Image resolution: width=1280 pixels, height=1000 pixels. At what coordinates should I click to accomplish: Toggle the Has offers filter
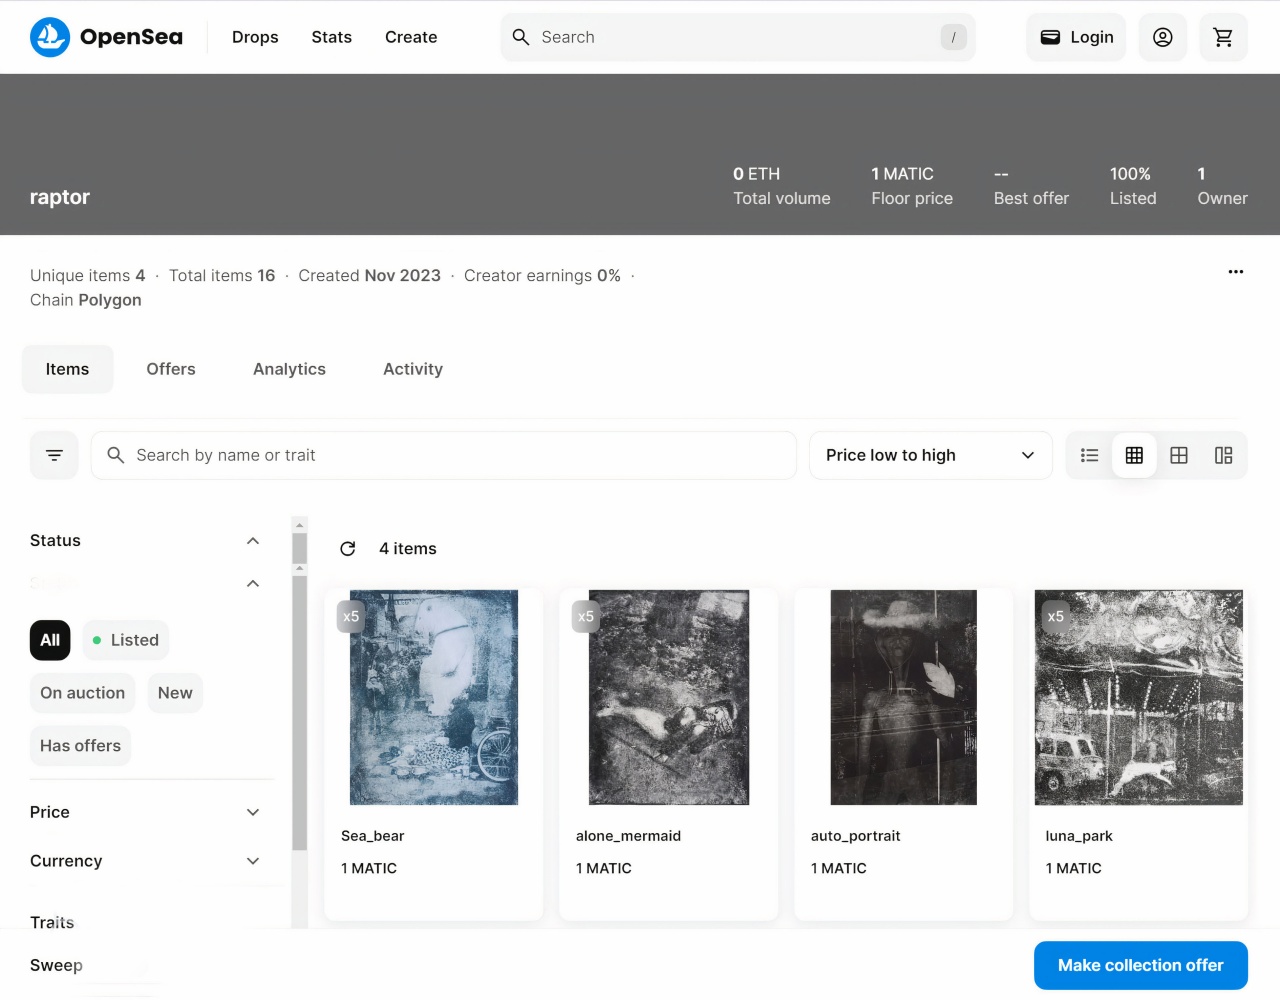(80, 746)
